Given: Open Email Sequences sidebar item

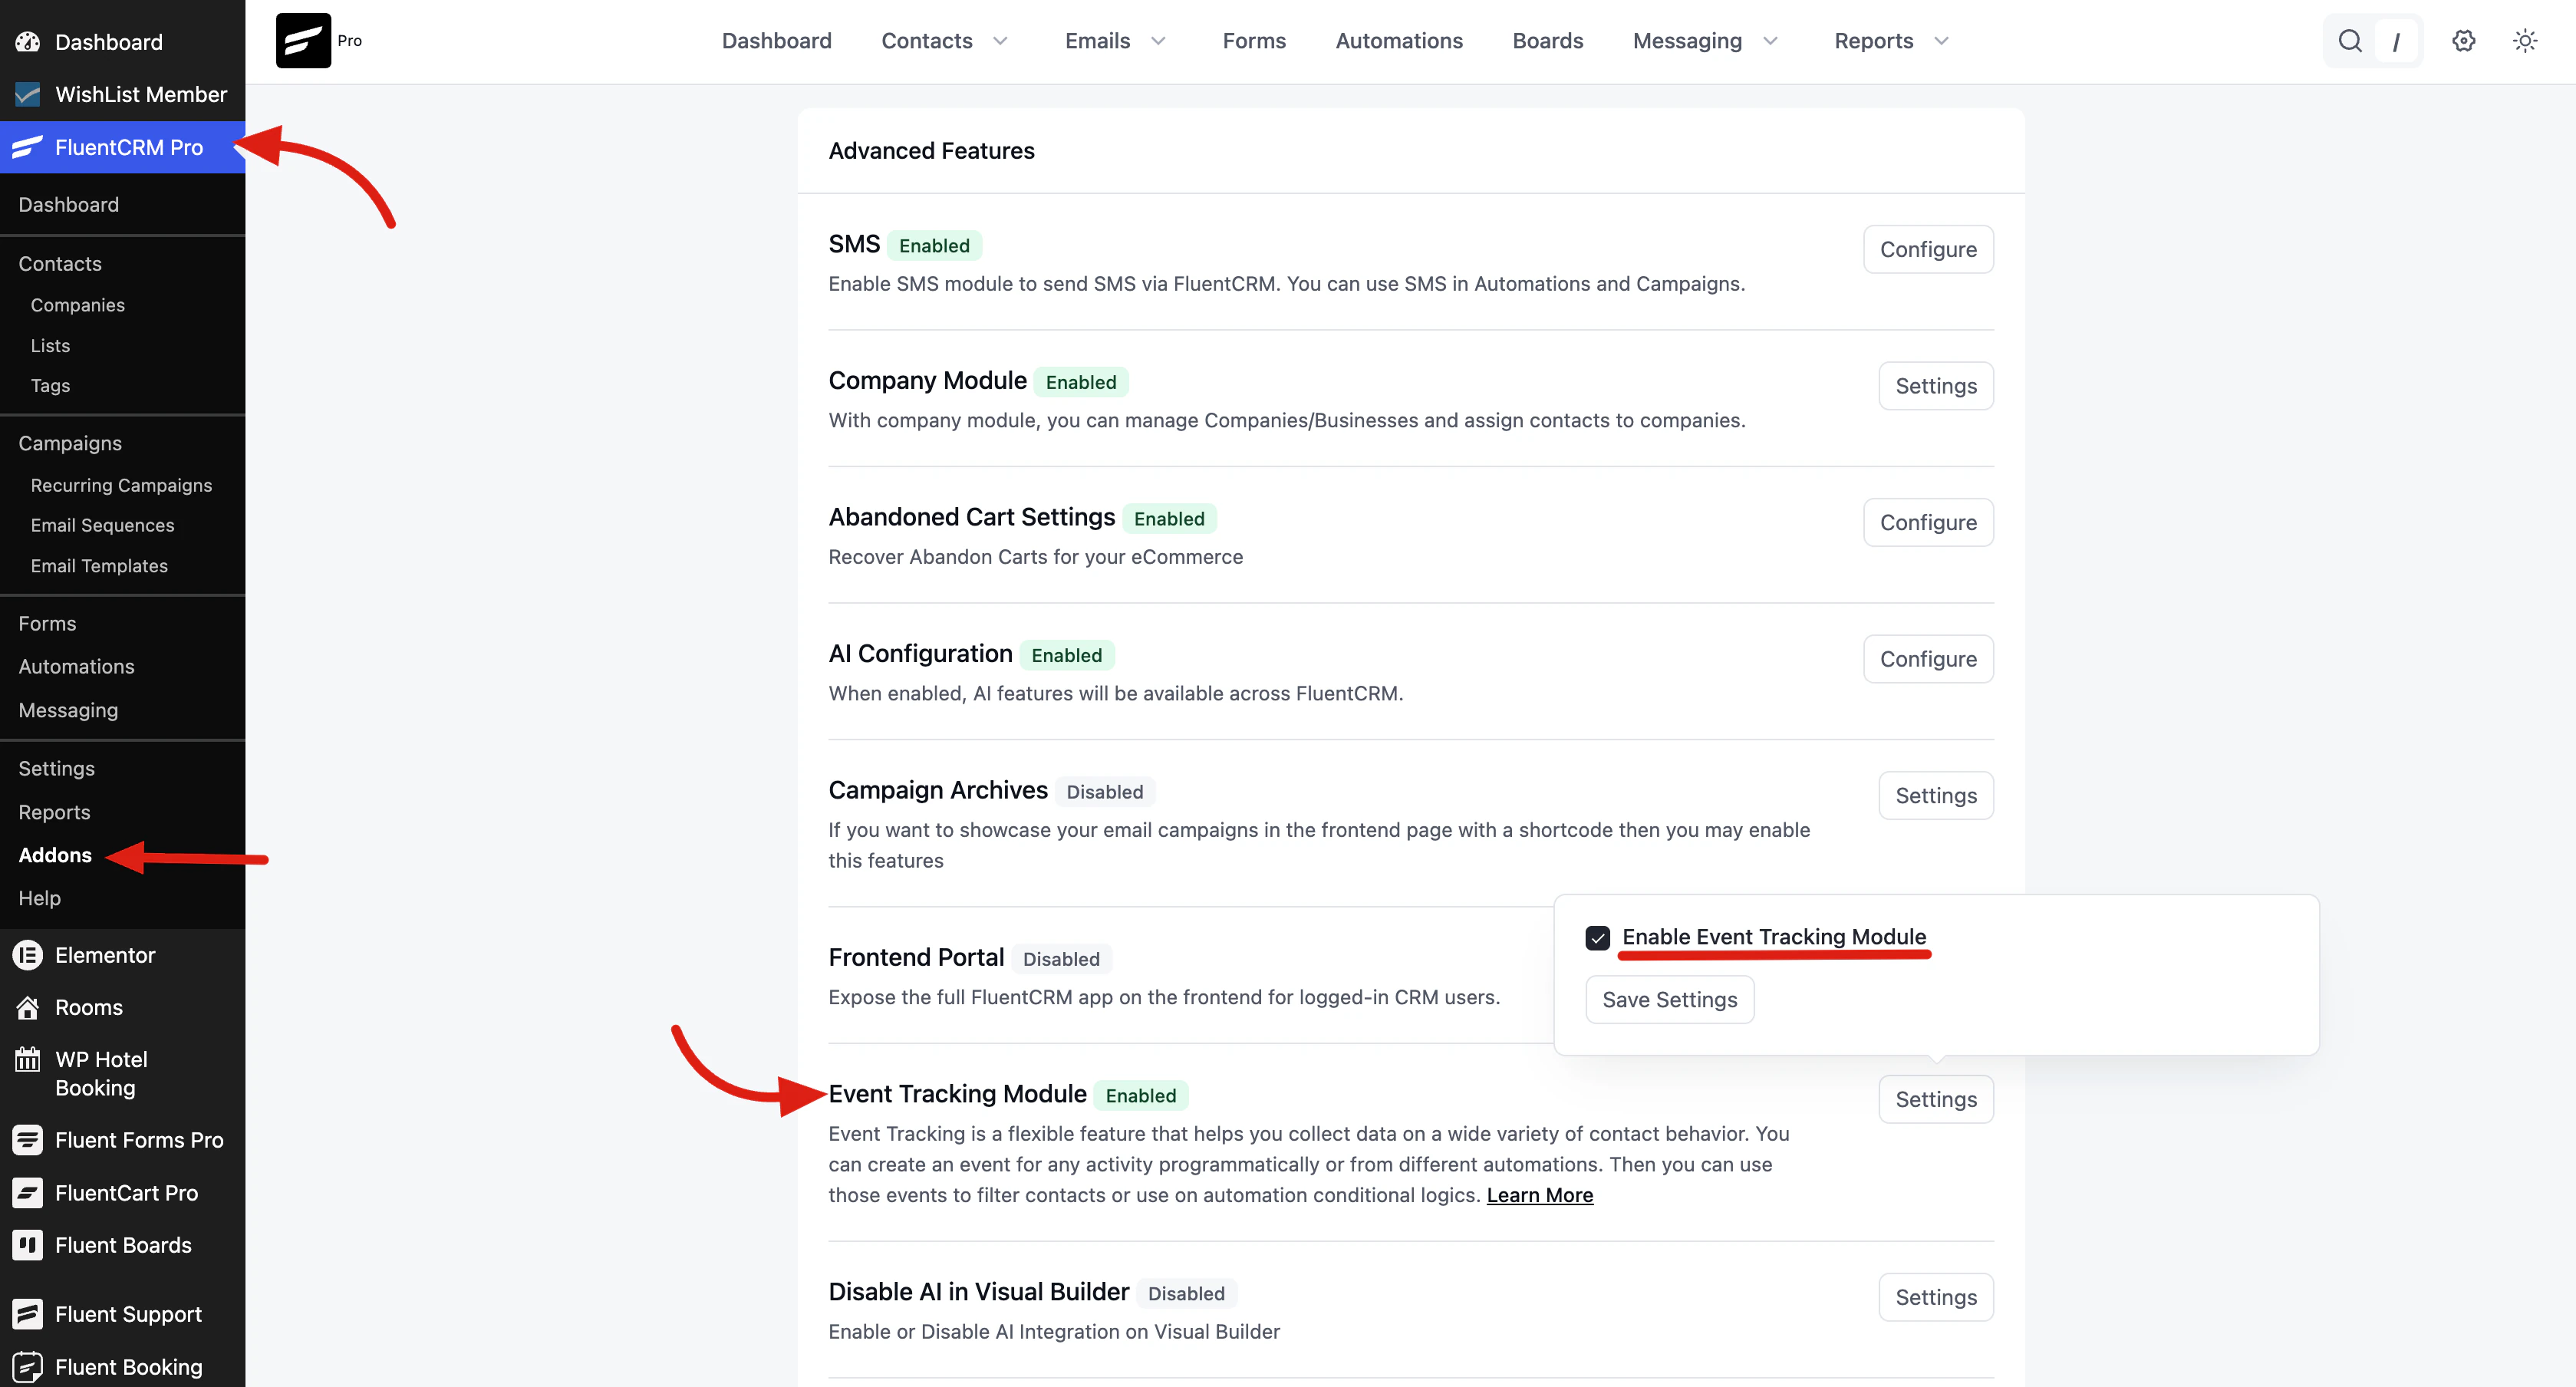Looking at the screenshot, I should (x=102, y=525).
